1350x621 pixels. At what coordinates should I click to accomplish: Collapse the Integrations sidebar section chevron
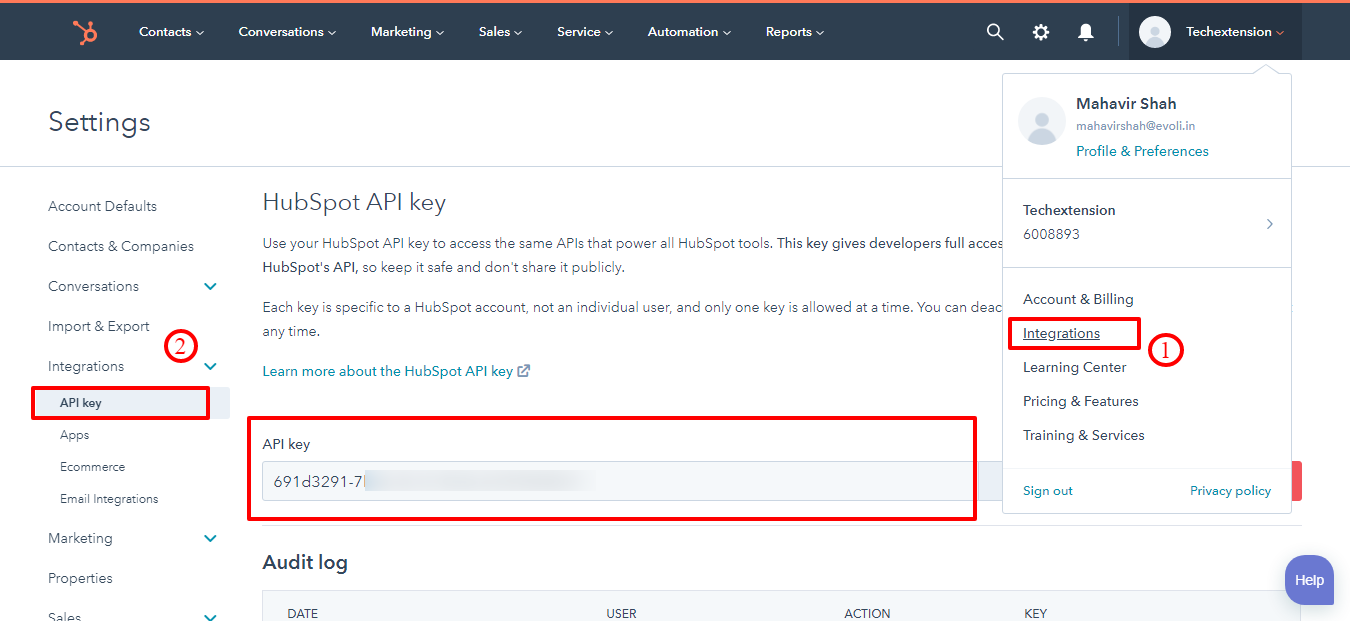click(211, 367)
